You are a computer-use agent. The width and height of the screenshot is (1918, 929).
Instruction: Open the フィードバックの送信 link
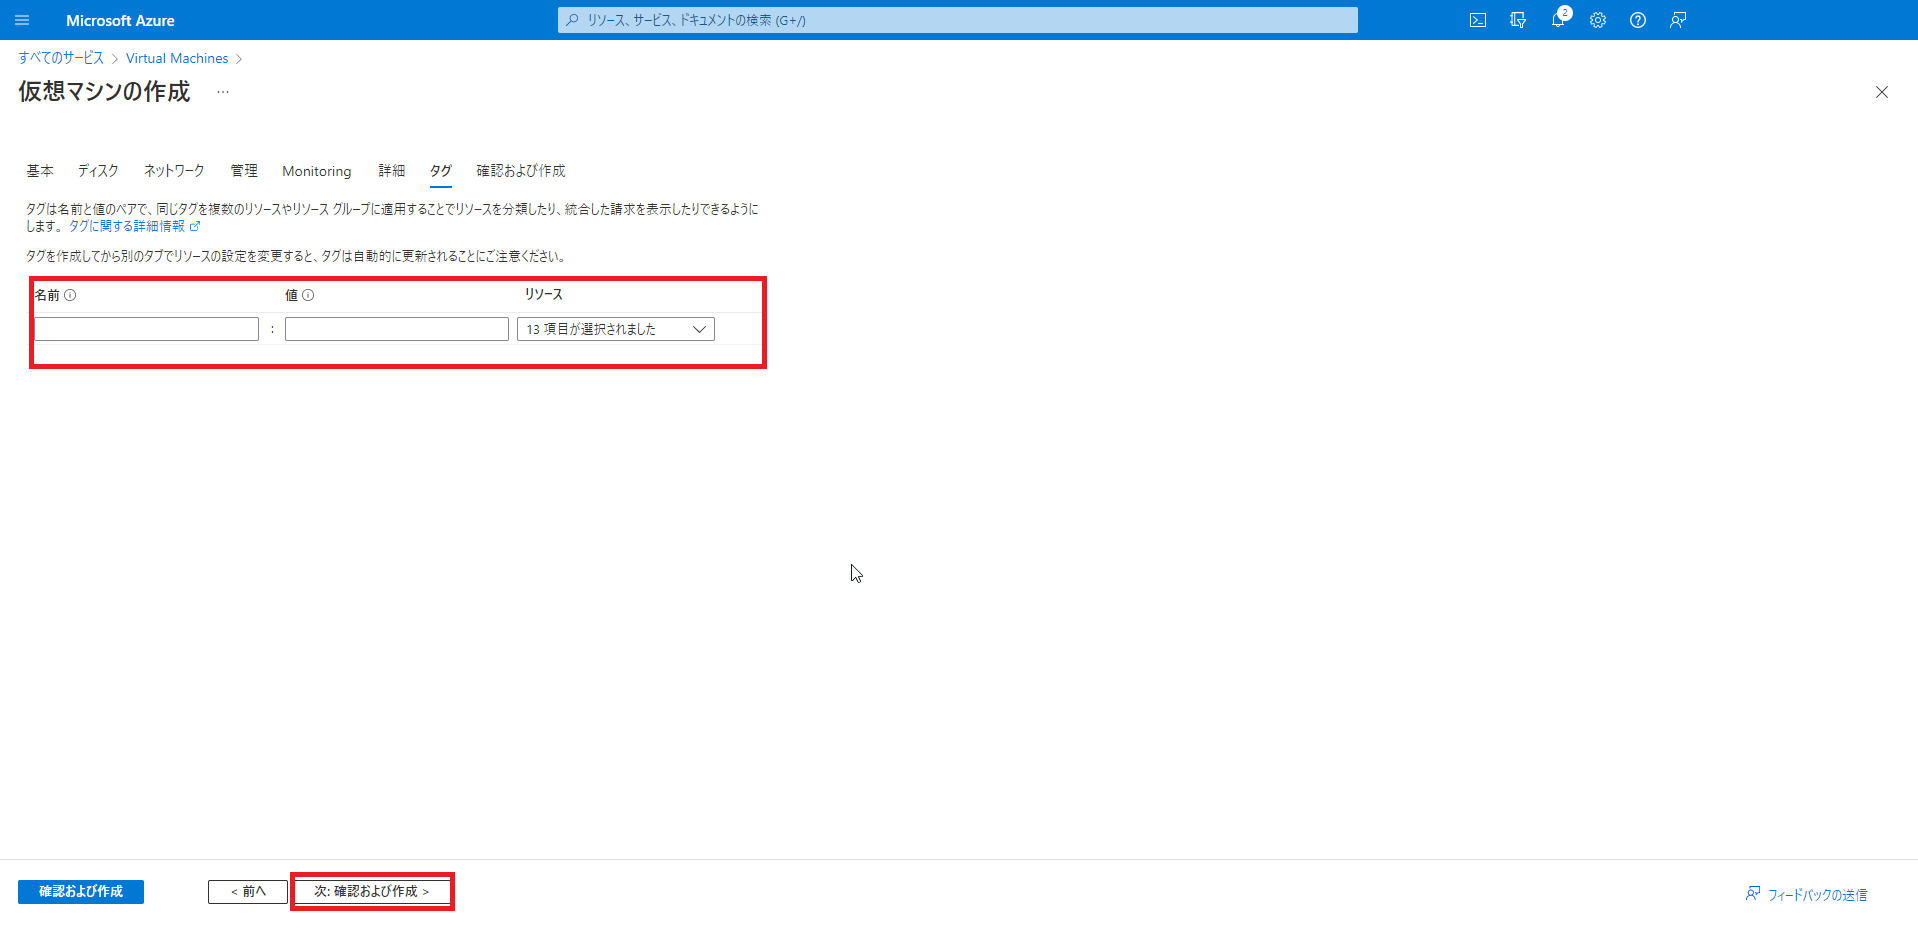(1807, 895)
